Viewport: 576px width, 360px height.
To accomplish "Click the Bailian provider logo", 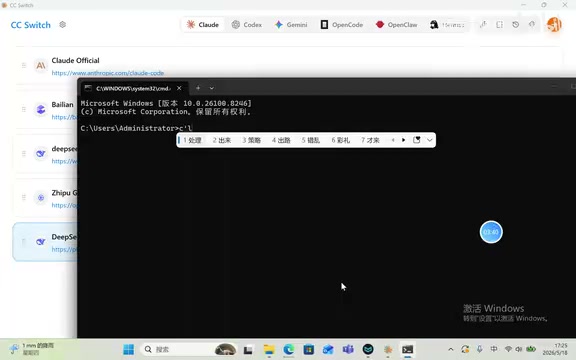I will 41,109.
